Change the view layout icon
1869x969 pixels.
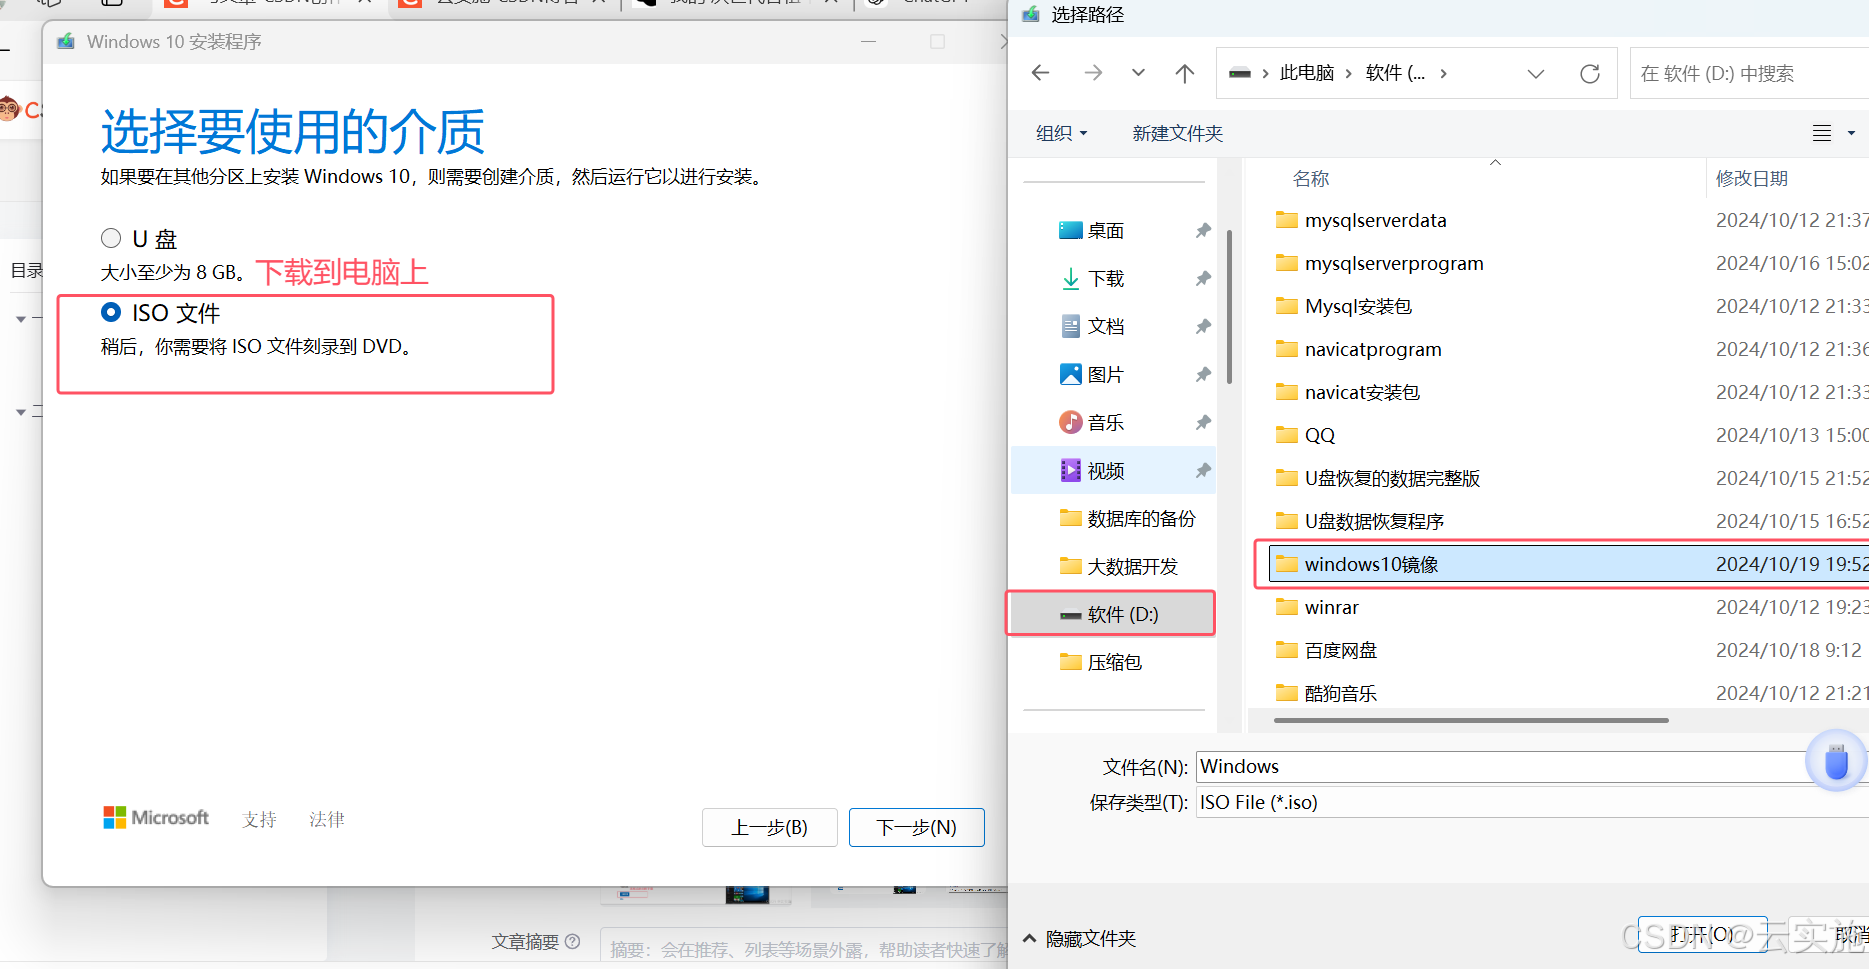(1822, 133)
